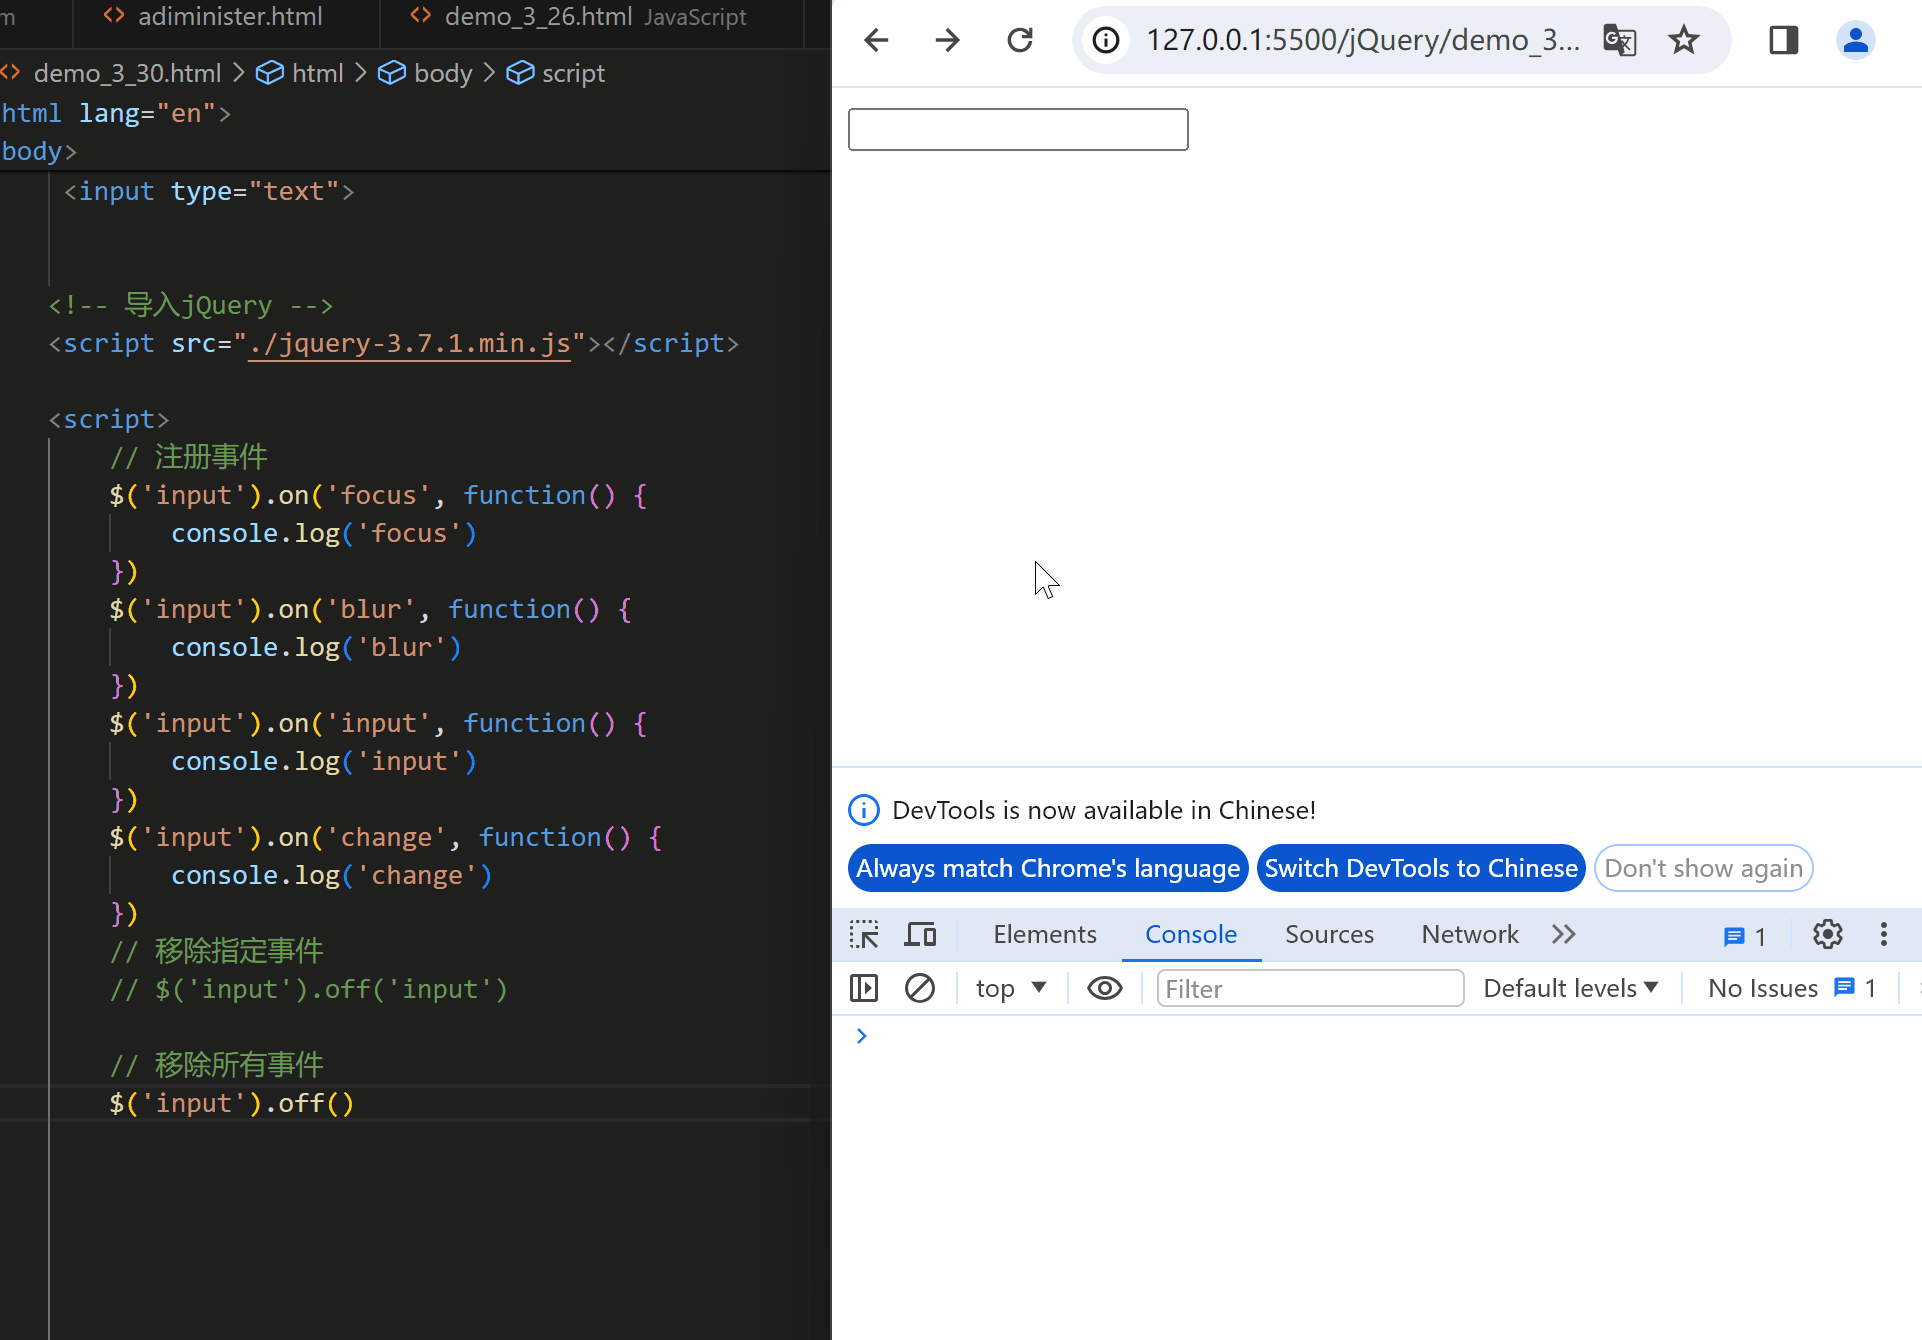Toggle the live expression eye icon
1922x1340 pixels.
[1104, 988]
